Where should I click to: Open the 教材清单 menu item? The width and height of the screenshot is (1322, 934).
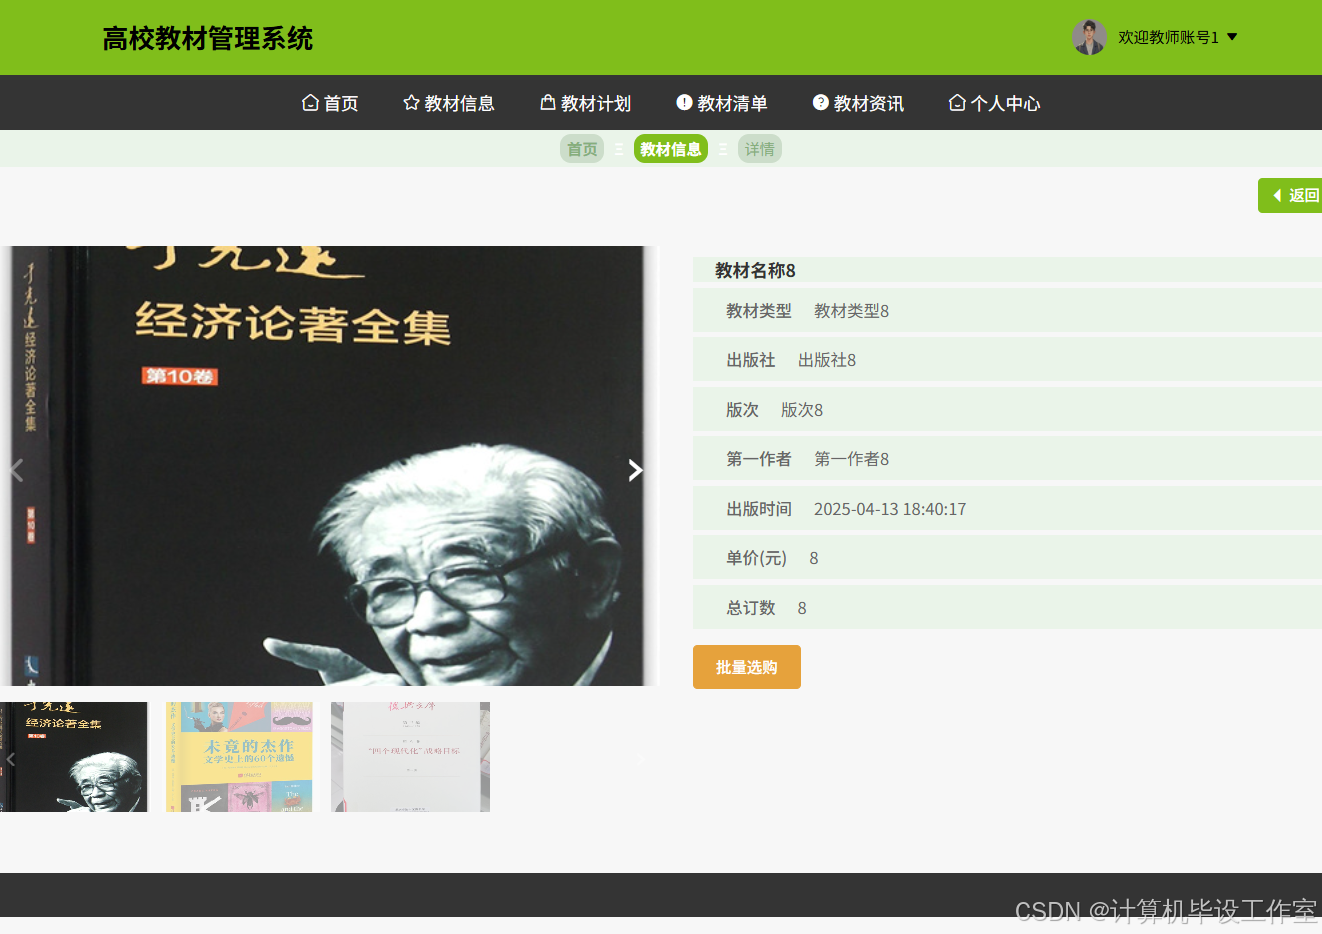pyautogui.click(x=722, y=103)
